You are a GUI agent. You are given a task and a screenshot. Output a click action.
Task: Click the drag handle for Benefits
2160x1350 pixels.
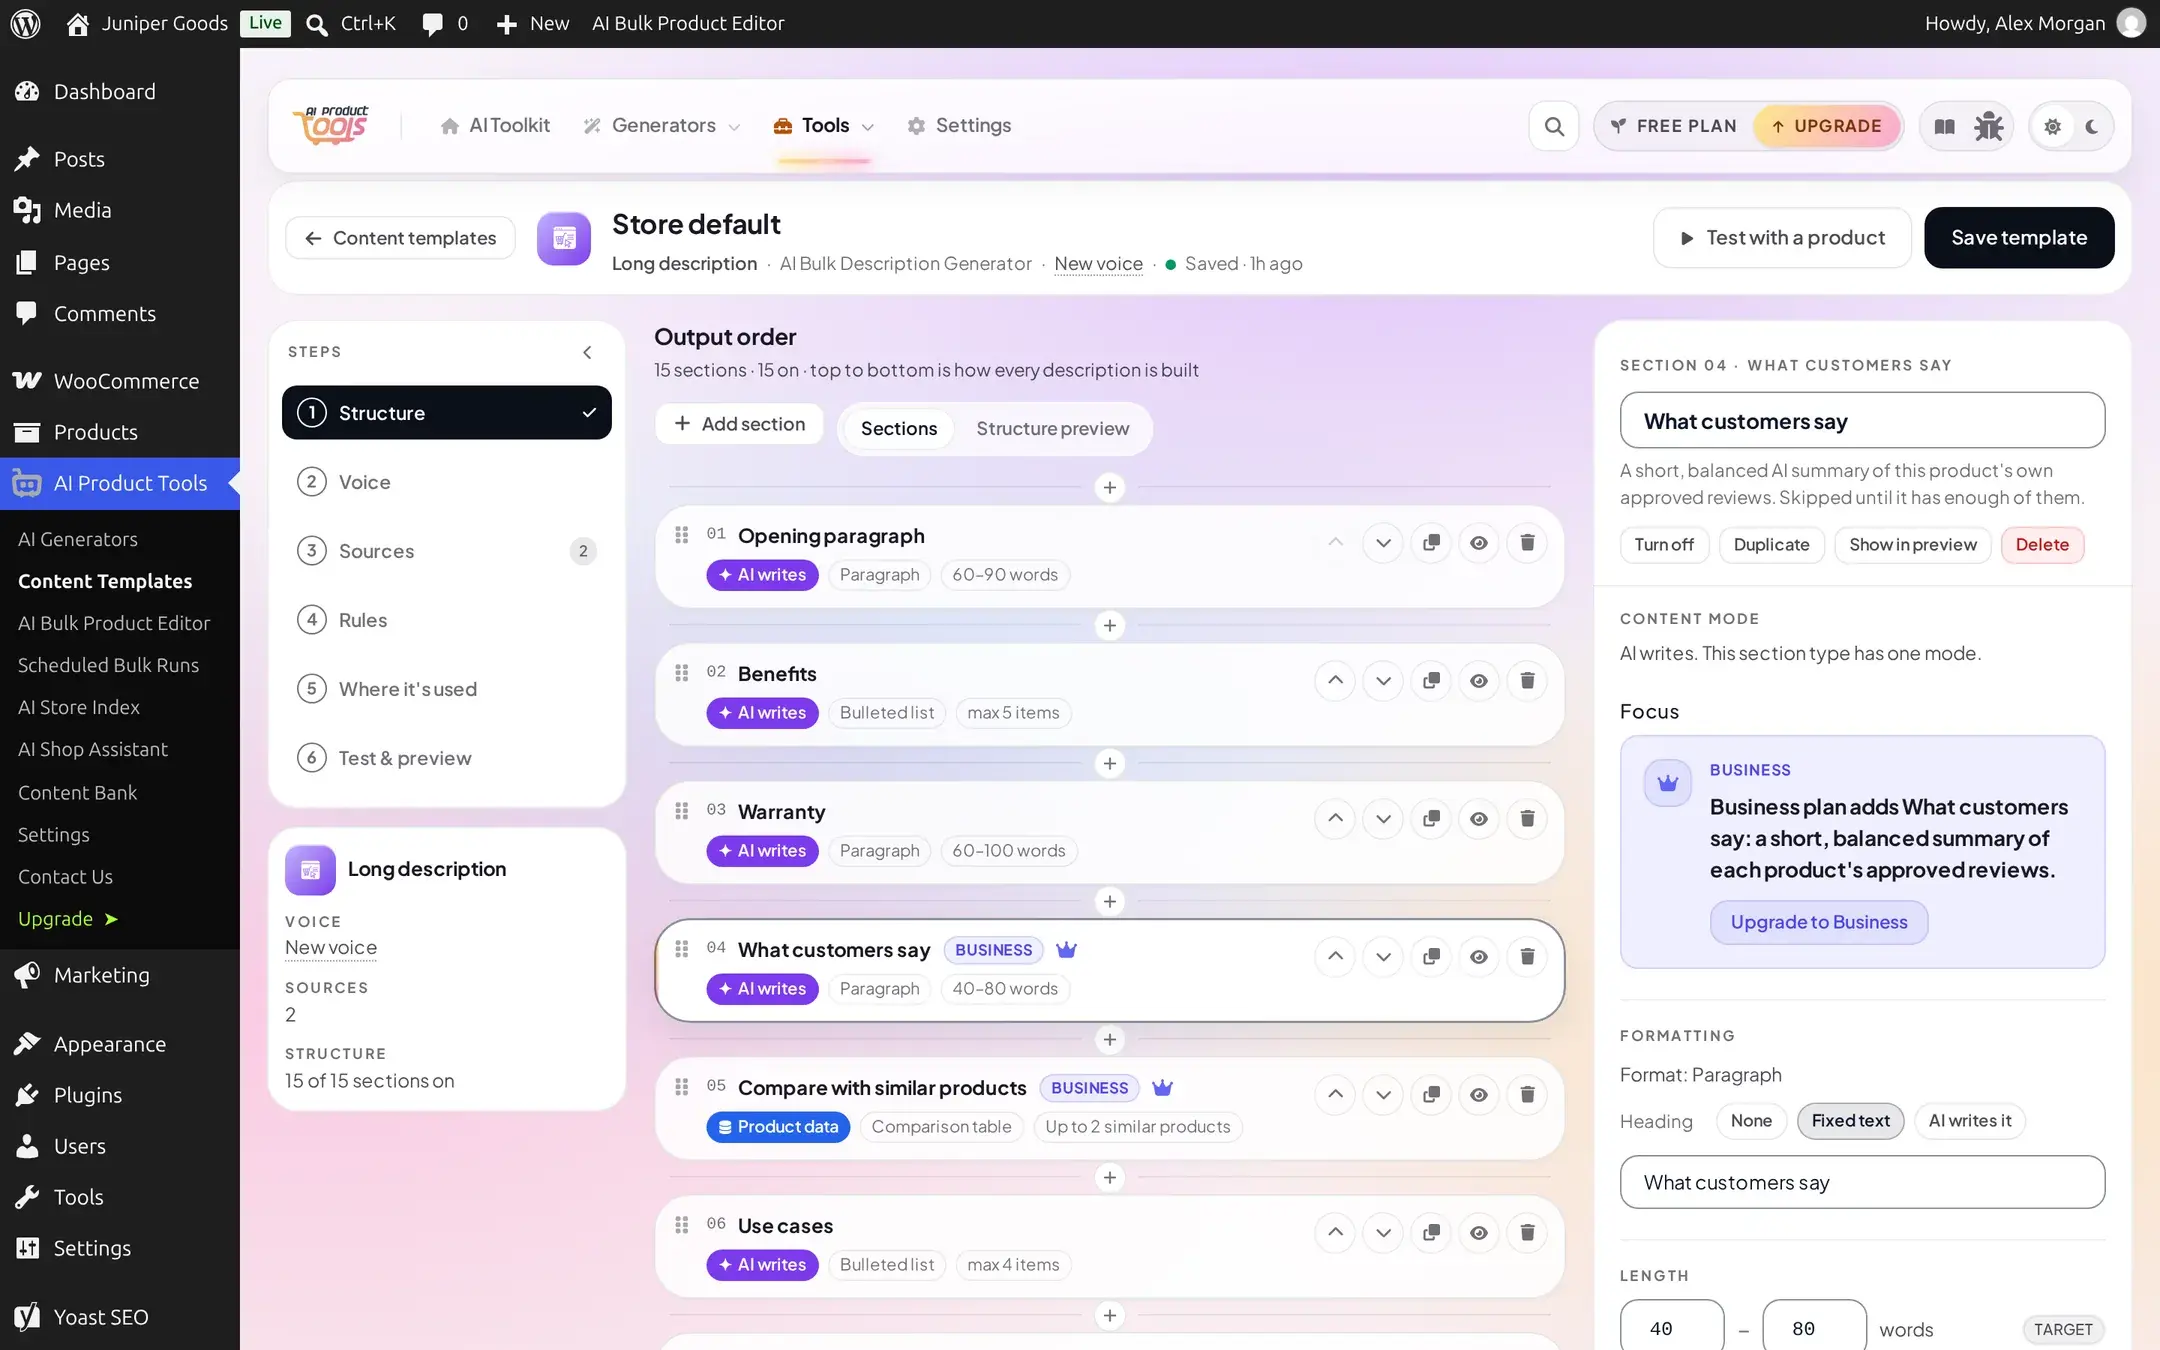(682, 673)
